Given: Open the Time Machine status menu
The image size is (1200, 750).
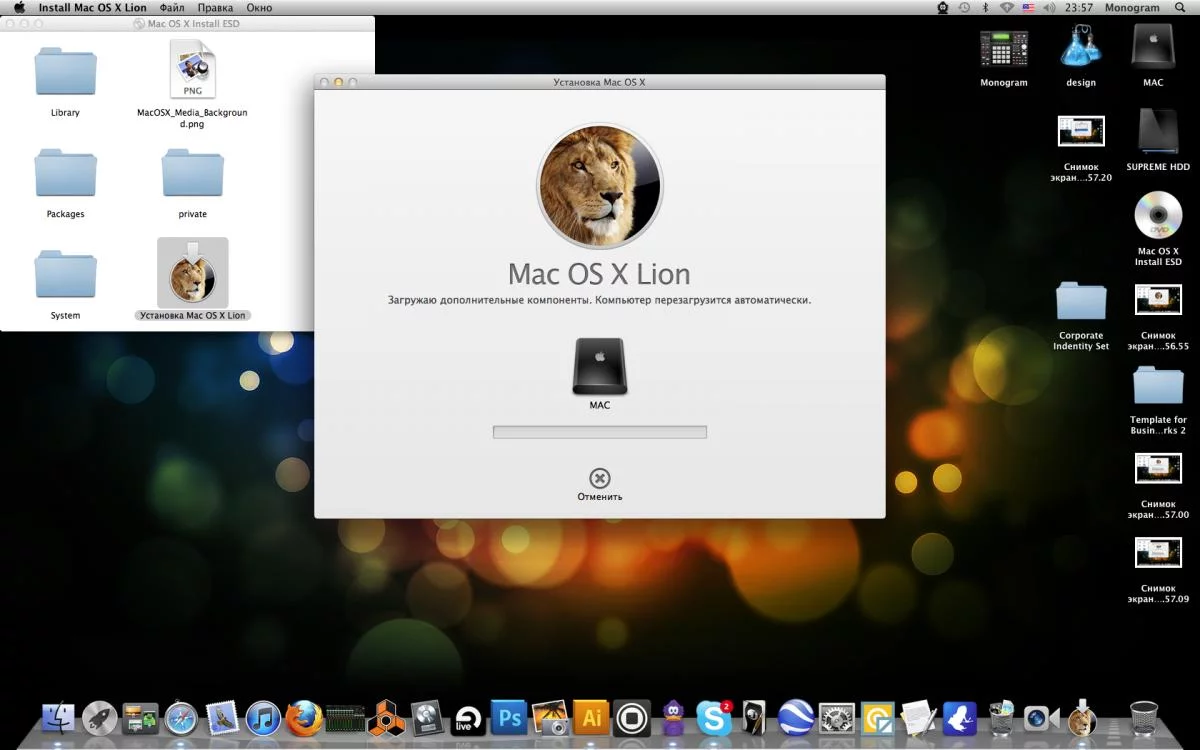Looking at the screenshot, I should 964,8.
